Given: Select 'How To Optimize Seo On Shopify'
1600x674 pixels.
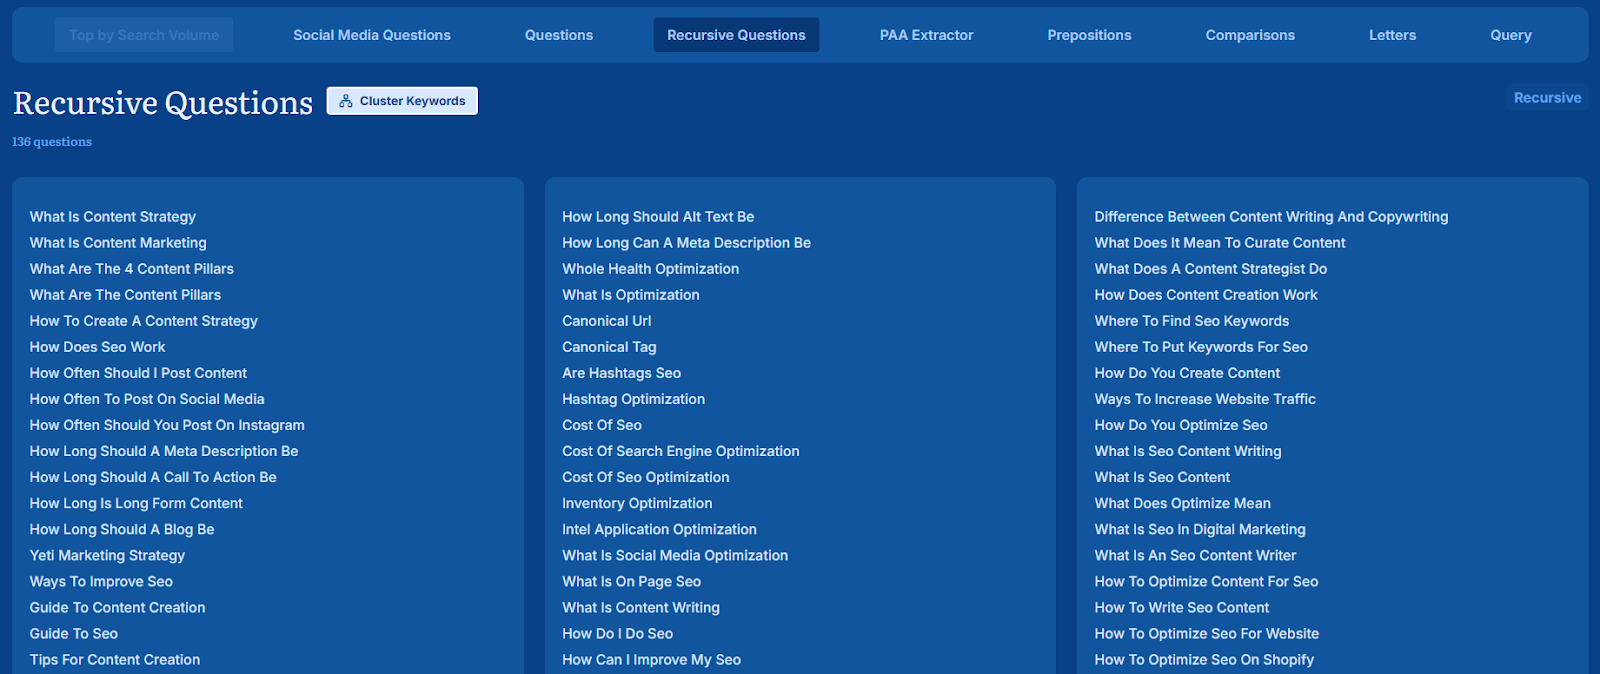Looking at the screenshot, I should (1204, 659).
